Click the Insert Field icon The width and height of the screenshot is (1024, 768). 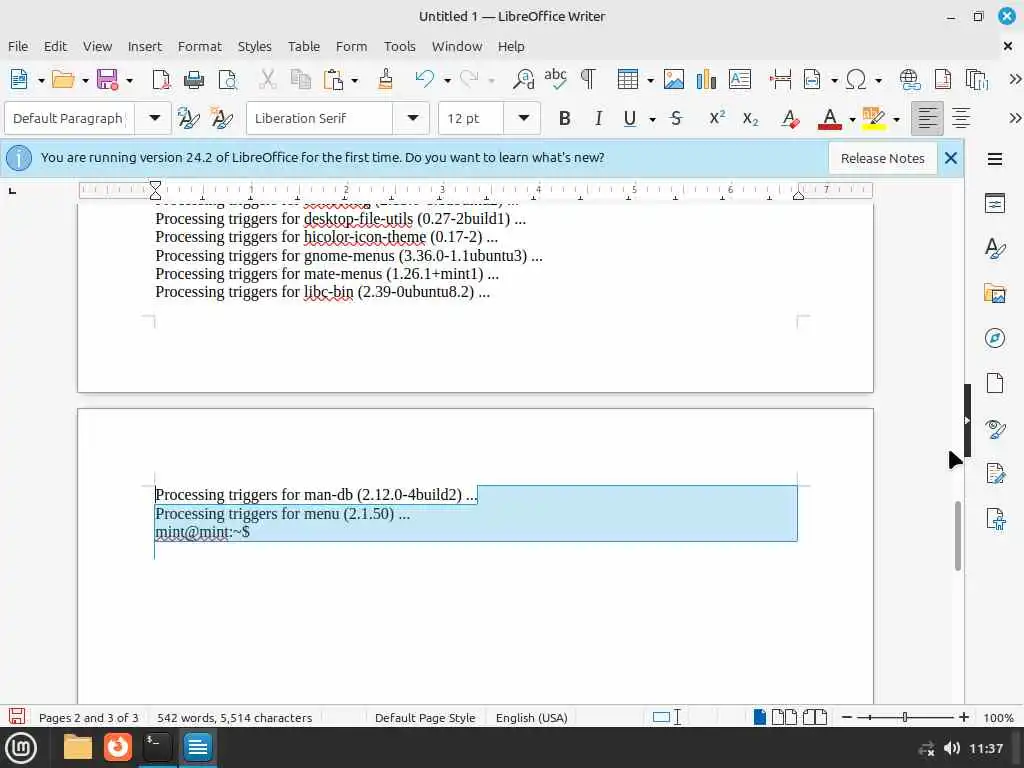pos(812,79)
